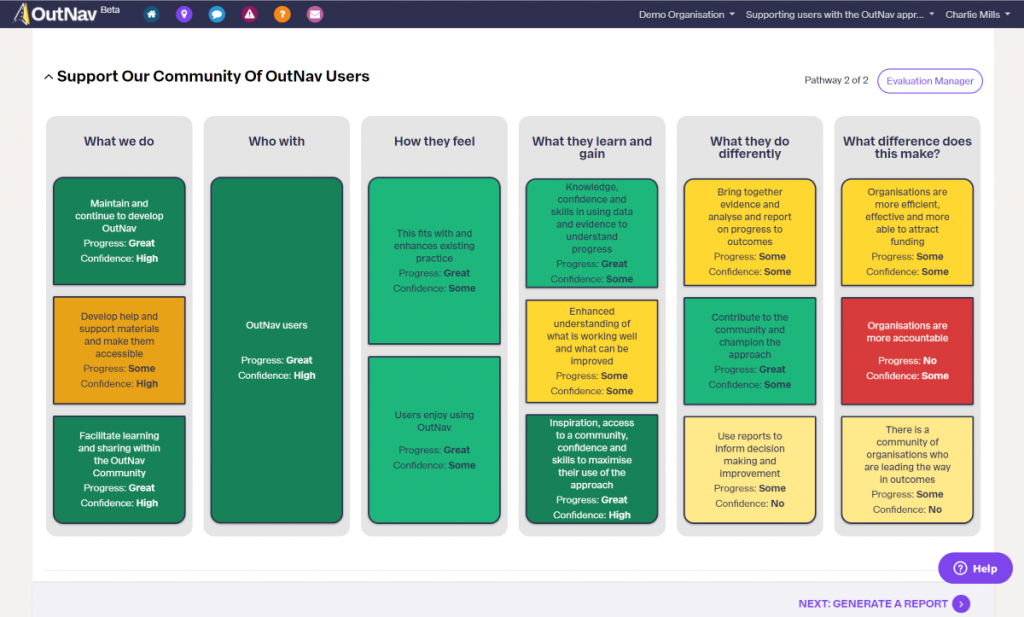Open the Enhanced understanding of what is working card
This screenshot has height=617, width=1024.
coord(592,351)
